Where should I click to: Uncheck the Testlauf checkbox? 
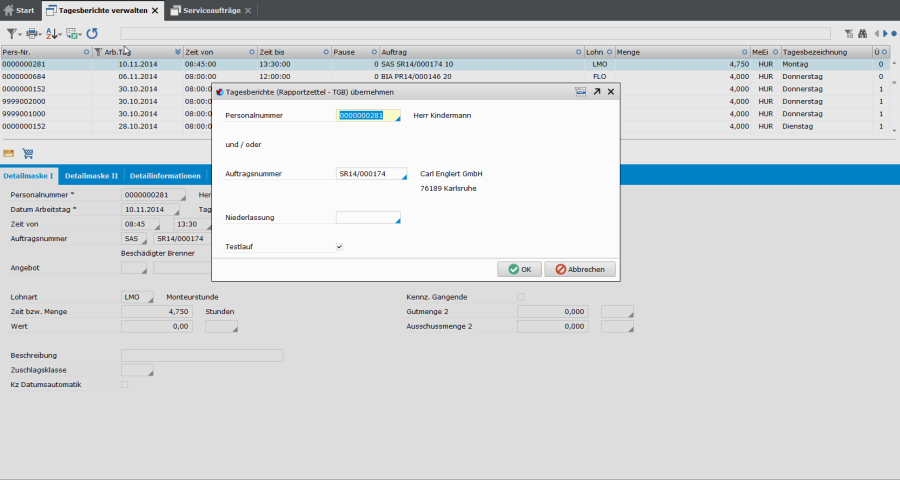coord(340,246)
